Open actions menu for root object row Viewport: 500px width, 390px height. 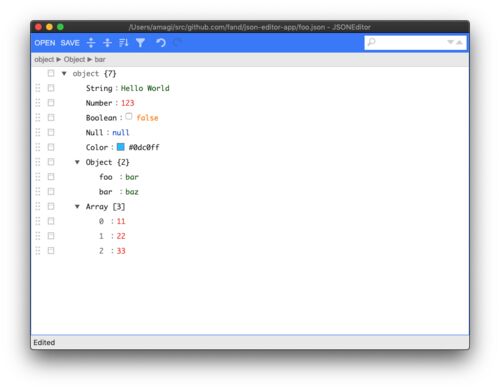tap(51, 73)
